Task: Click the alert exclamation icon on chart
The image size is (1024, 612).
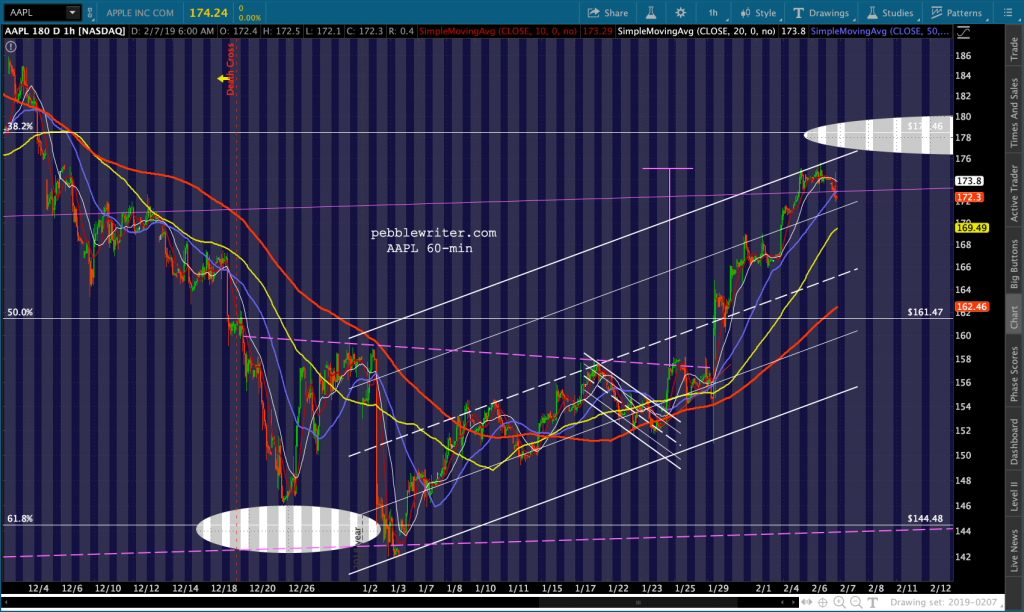Action: pyautogui.click(x=11, y=46)
